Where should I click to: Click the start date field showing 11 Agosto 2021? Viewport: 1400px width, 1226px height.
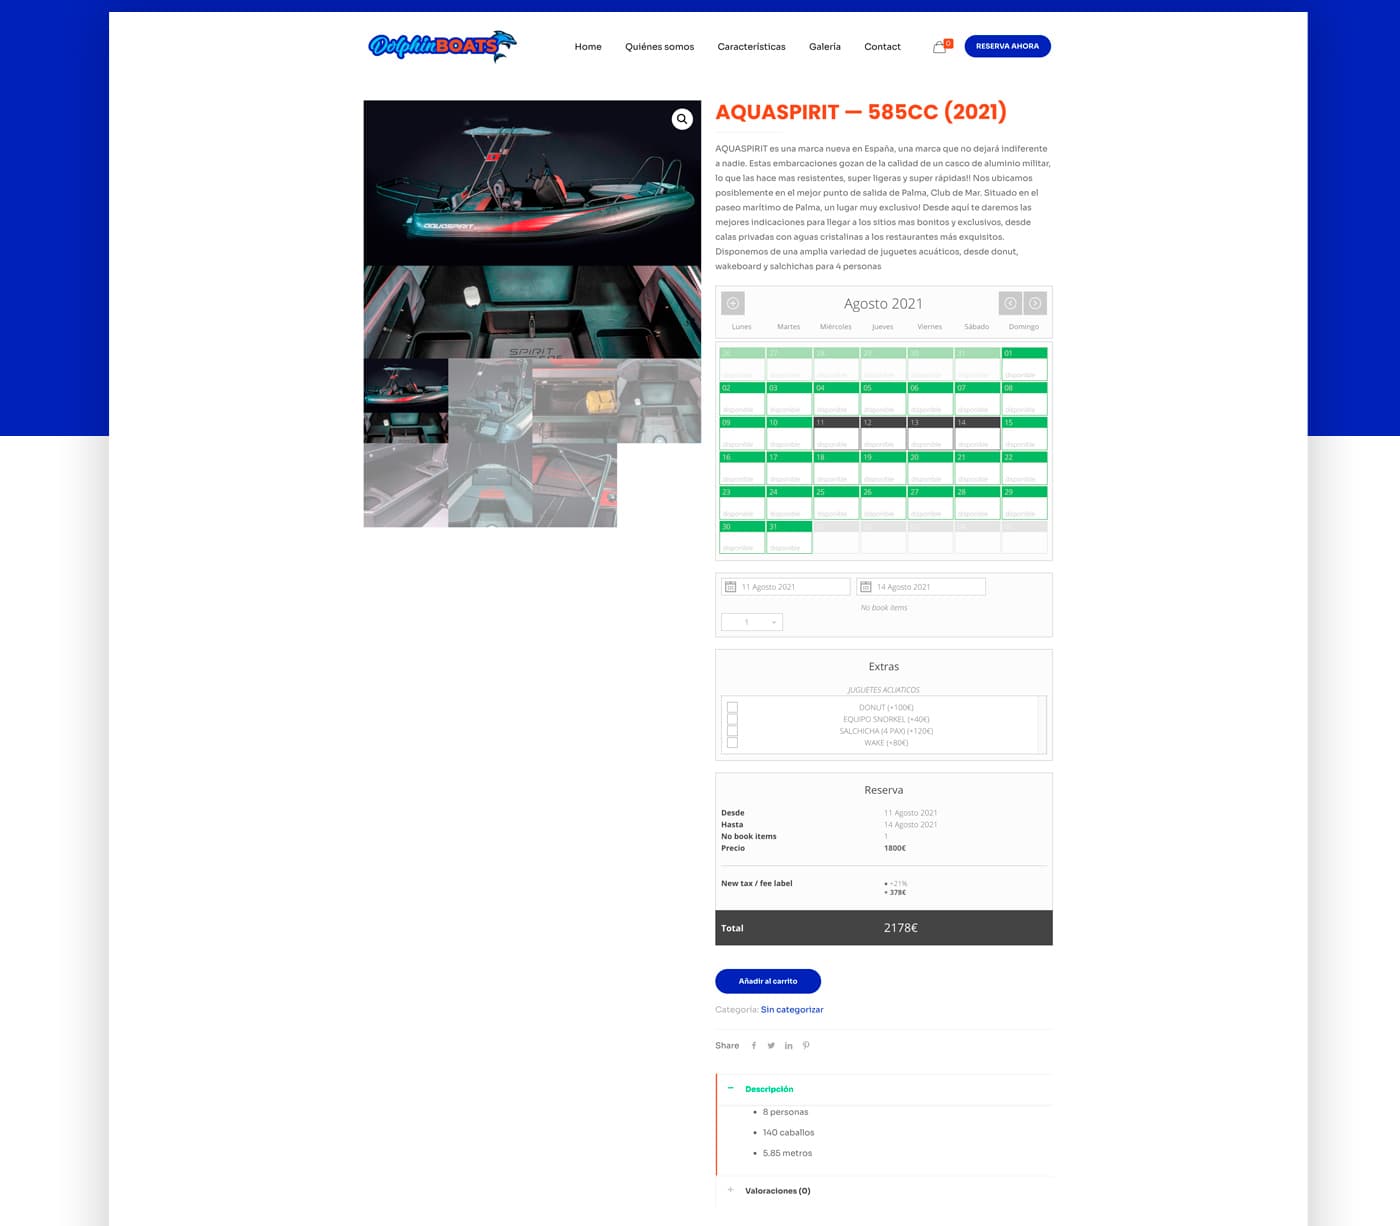(x=786, y=587)
